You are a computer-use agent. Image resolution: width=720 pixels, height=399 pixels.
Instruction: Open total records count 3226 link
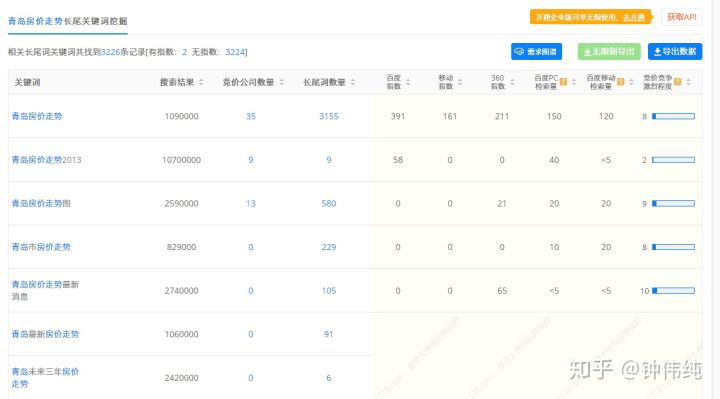110,52
